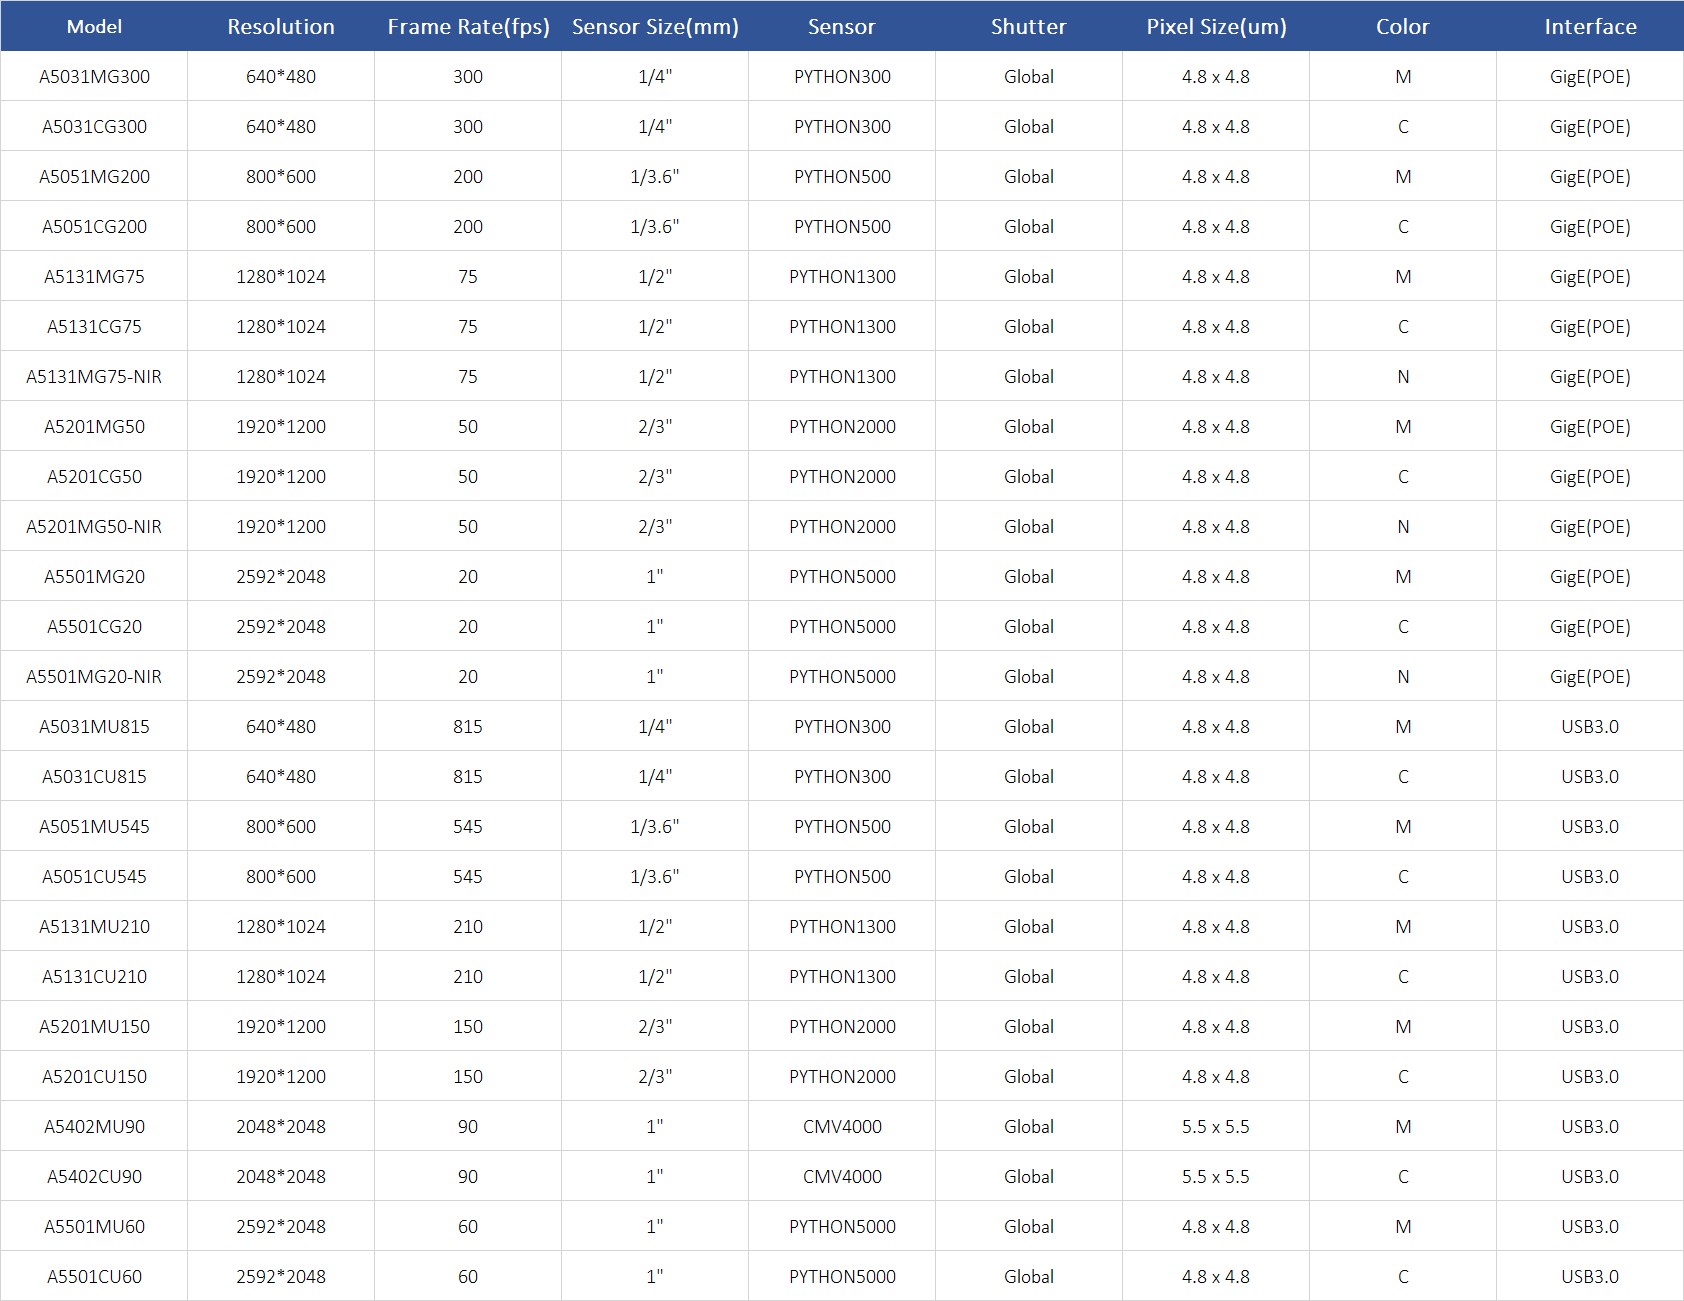Click the Pixel Size(um) column header

tap(1216, 27)
